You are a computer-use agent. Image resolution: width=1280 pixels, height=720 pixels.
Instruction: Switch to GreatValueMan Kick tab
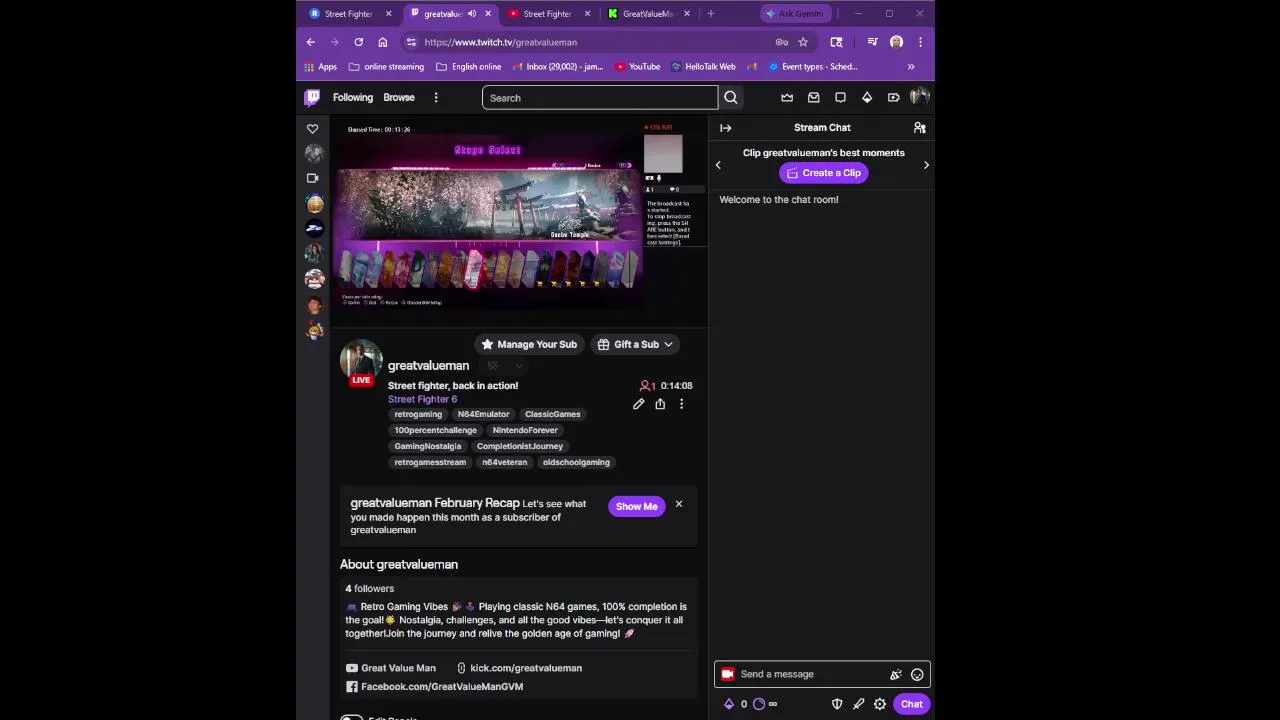pyautogui.click(x=647, y=14)
